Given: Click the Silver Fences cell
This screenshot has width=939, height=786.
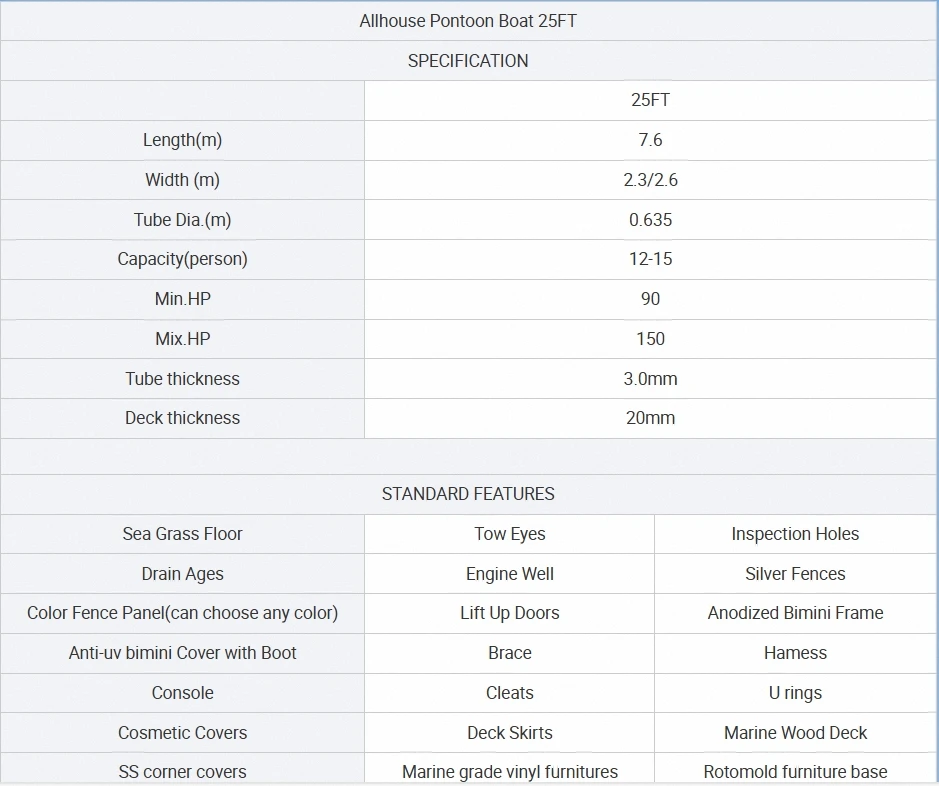Looking at the screenshot, I should click(795, 573).
